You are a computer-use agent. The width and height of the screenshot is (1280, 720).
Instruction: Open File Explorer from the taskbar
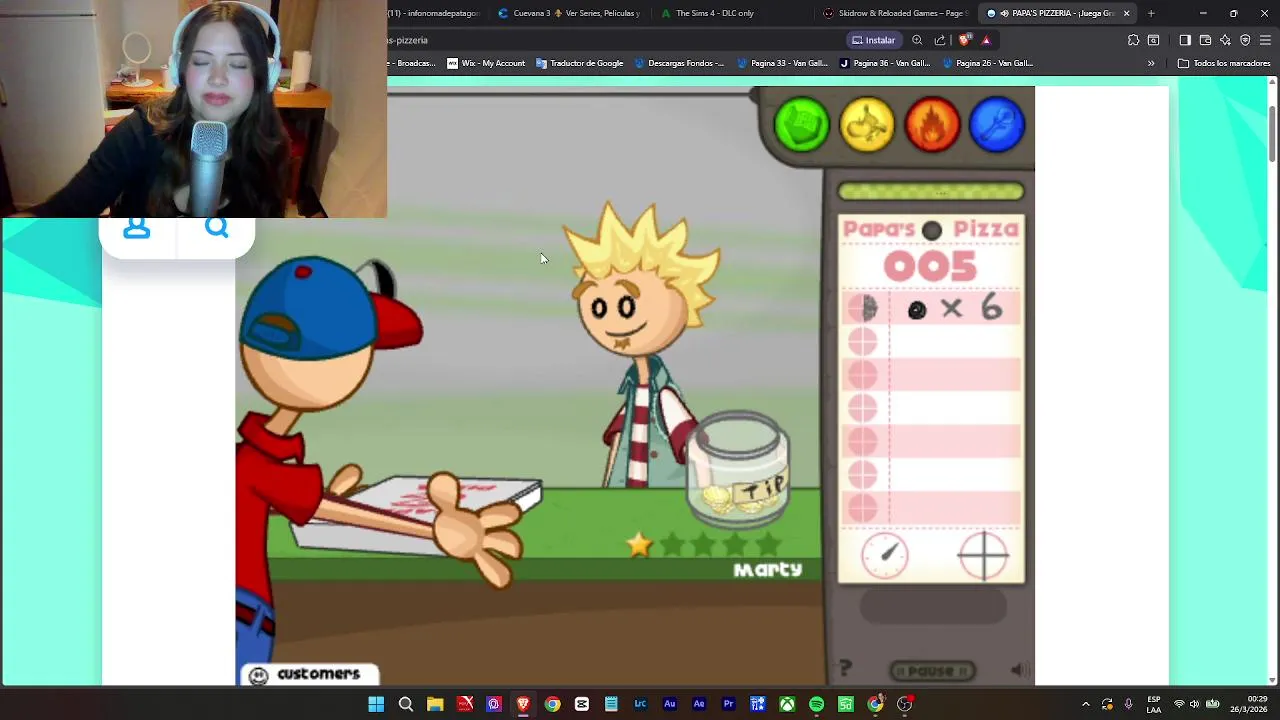pos(435,704)
